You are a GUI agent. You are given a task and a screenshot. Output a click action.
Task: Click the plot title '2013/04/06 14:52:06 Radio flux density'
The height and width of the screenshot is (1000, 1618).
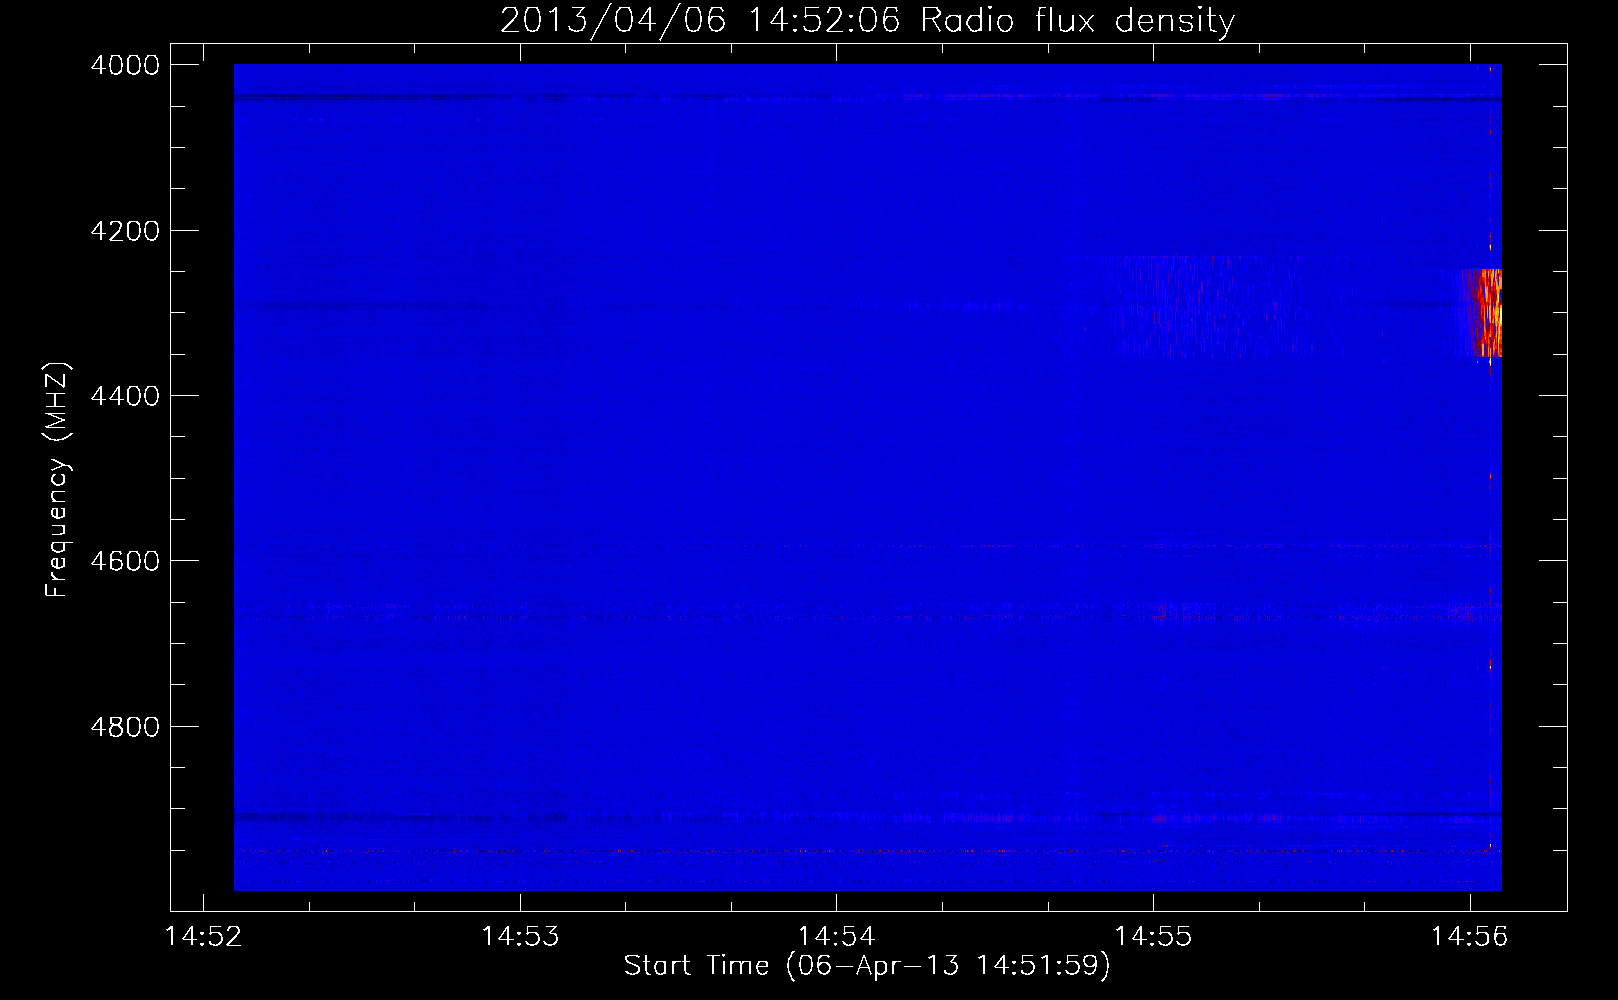(x=867, y=20)
